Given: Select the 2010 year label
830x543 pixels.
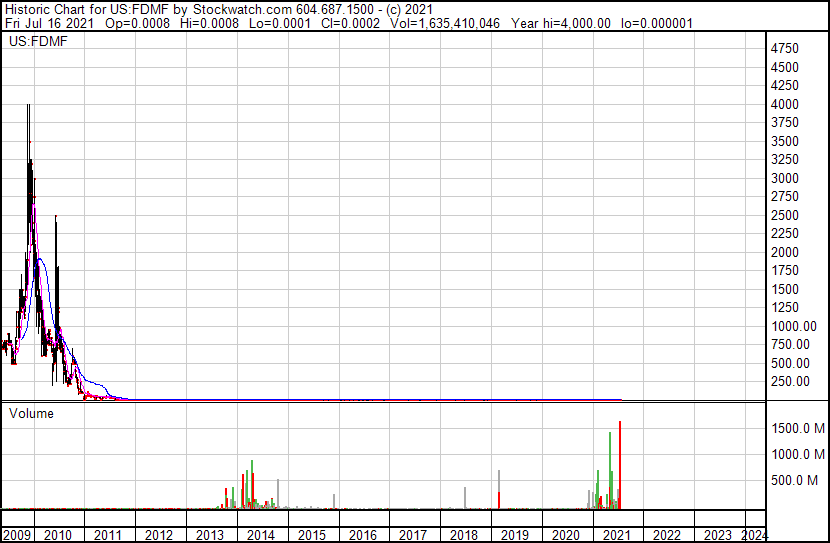Looking at the screenshot, I should [x=58, y=535].
